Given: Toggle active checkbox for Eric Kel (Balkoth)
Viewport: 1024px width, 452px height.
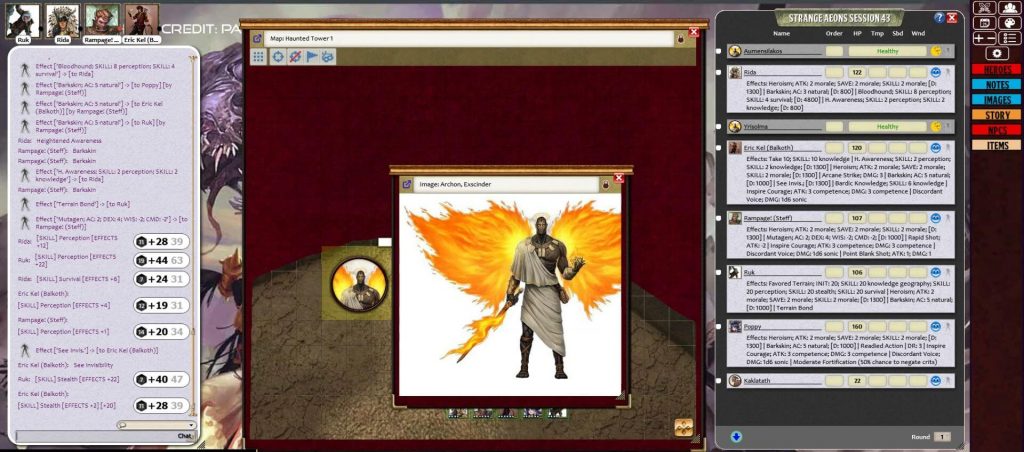Looking at the screenshot, I should tap(719, 148).
